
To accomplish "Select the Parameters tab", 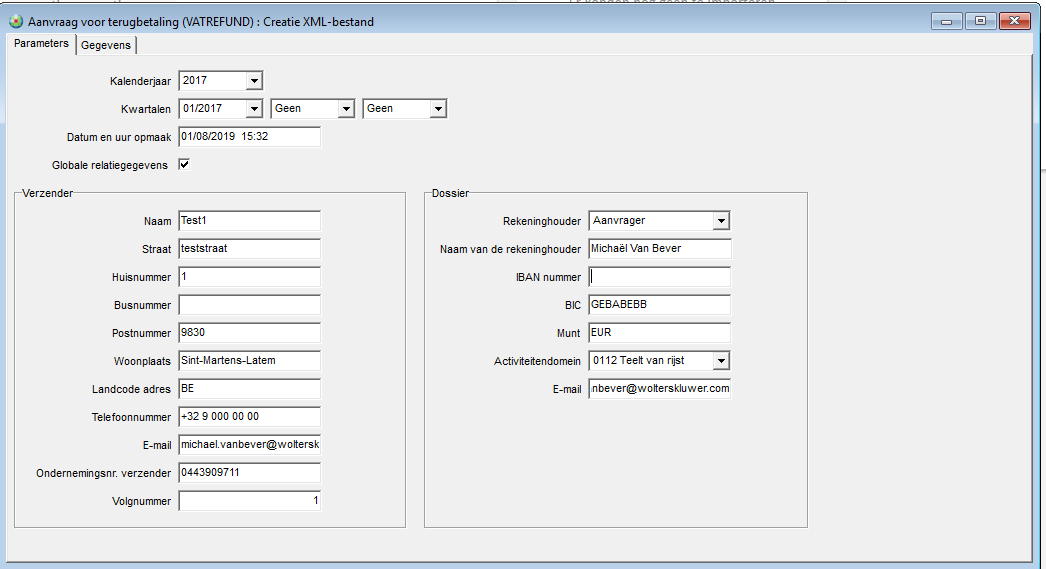I will pos(41,43).
